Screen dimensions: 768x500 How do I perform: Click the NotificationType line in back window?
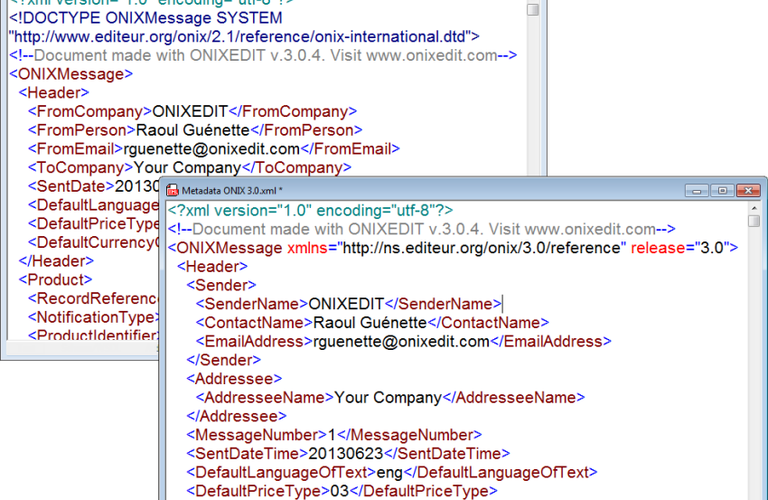pos(93,317)
